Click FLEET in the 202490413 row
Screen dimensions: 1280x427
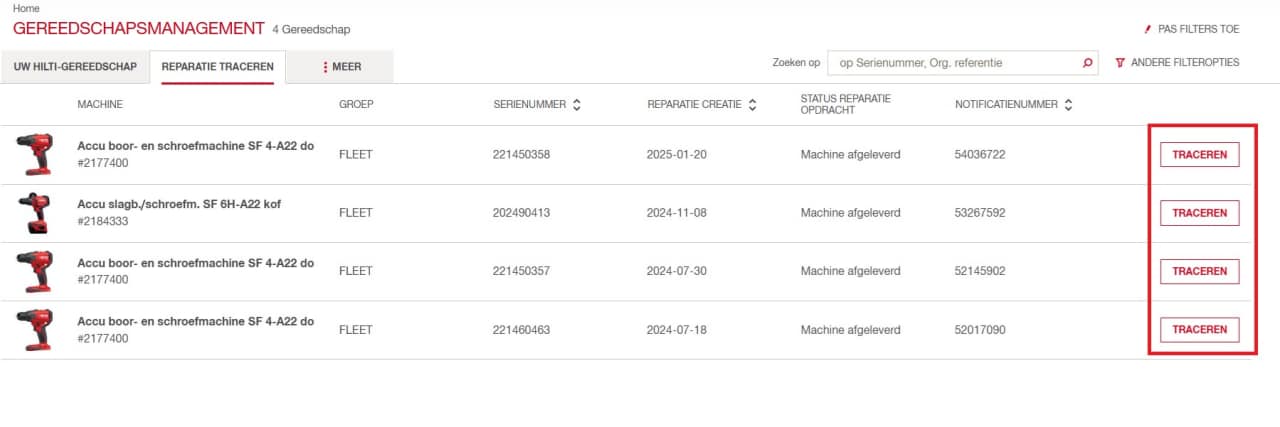[356, 213]
